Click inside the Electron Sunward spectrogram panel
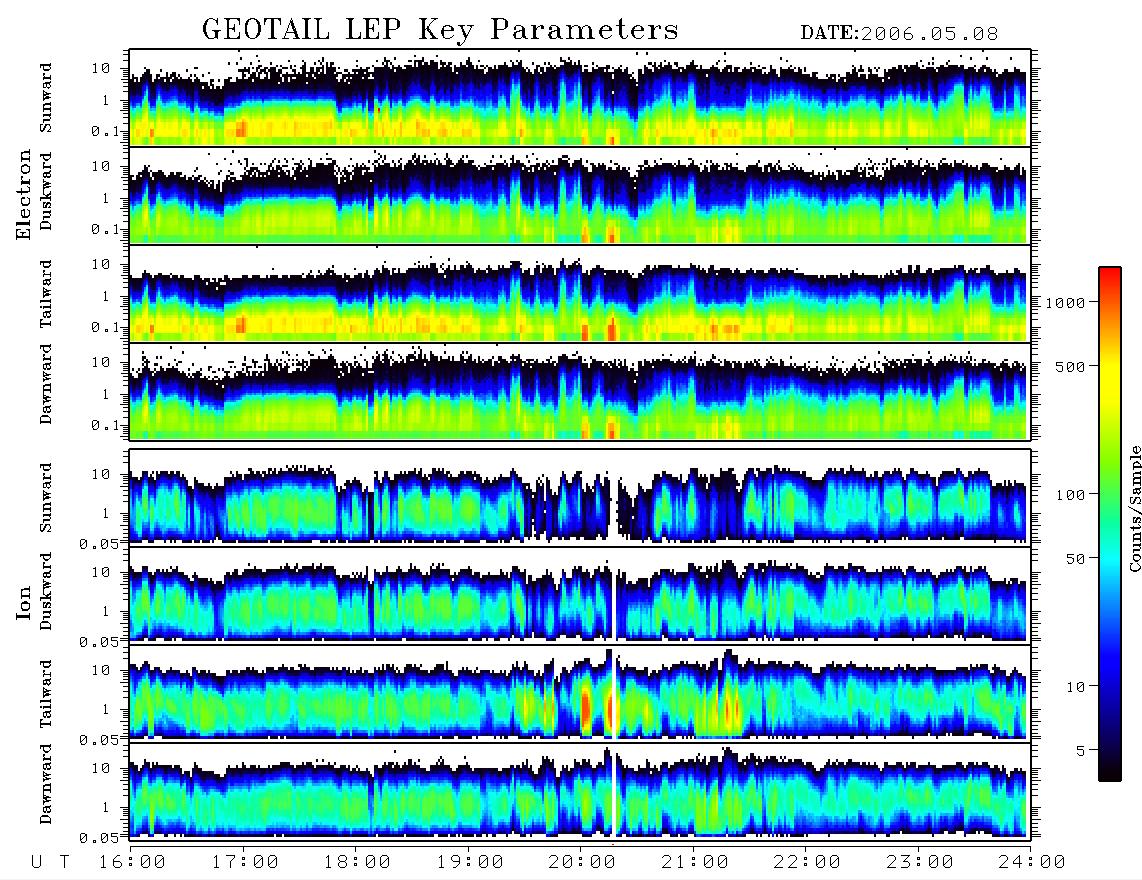 tap(580, 97)
